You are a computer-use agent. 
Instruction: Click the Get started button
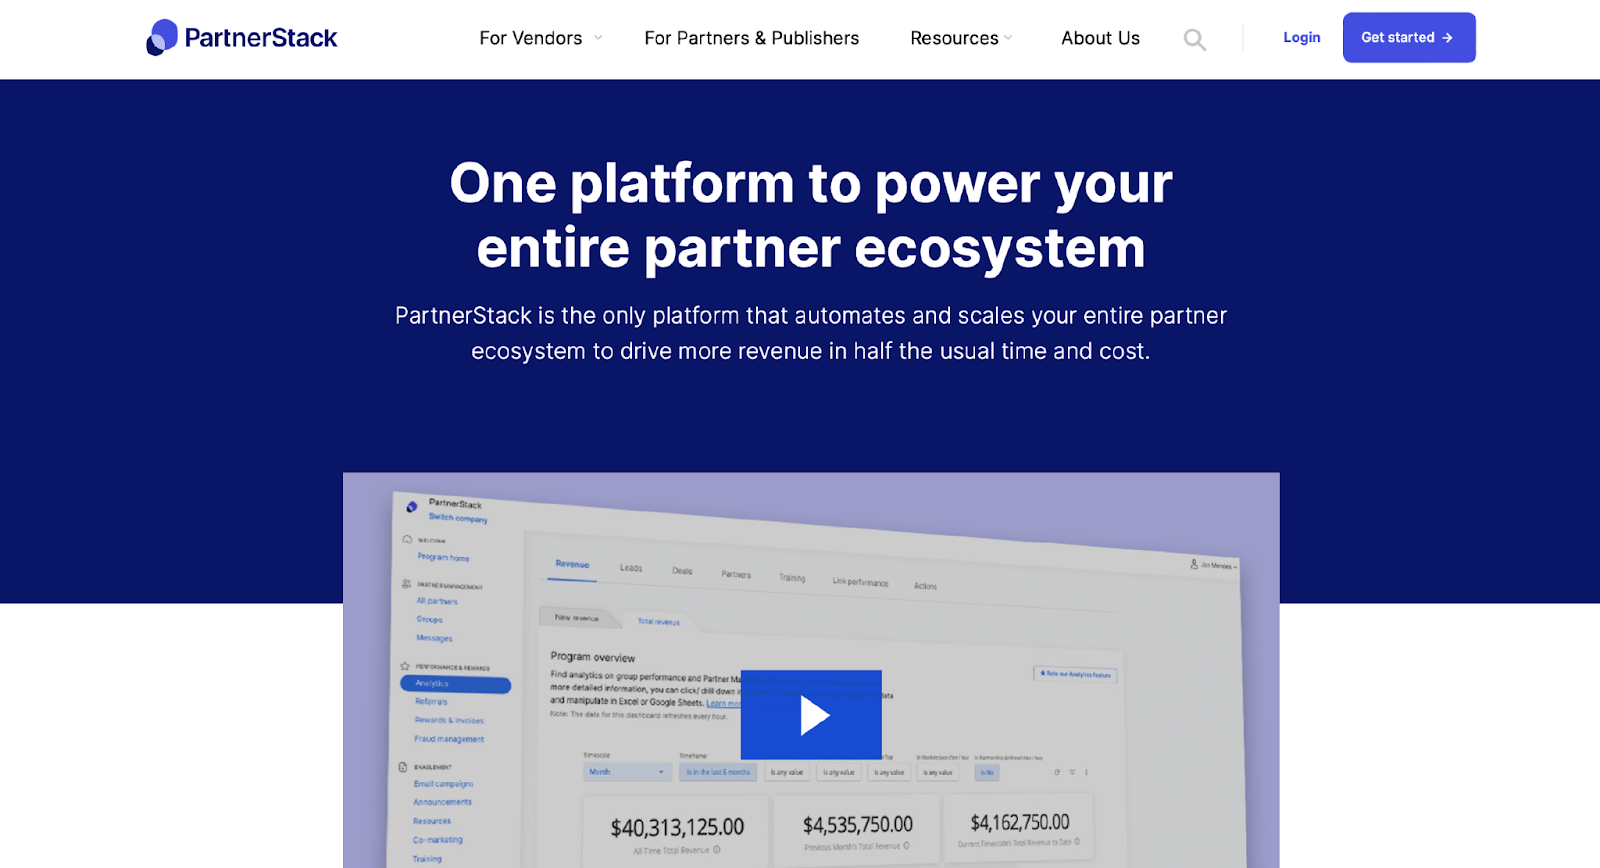click(1409, 37)
